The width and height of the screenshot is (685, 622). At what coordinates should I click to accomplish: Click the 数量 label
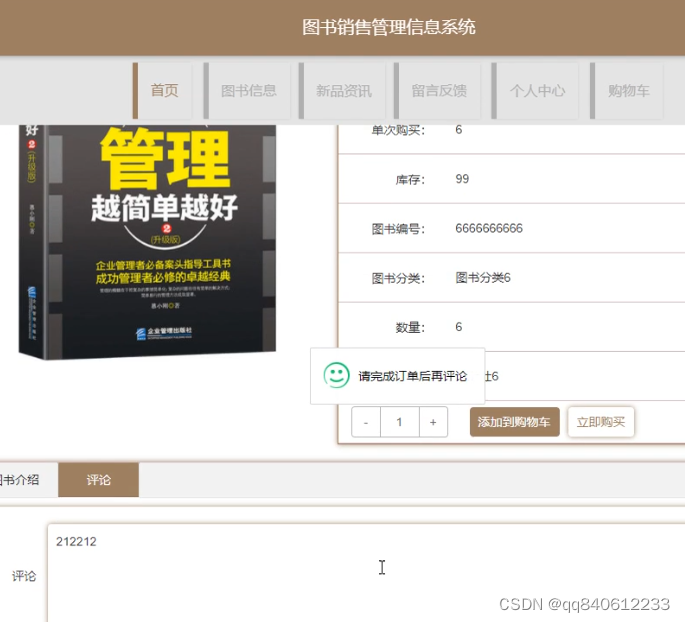[410, 327]
